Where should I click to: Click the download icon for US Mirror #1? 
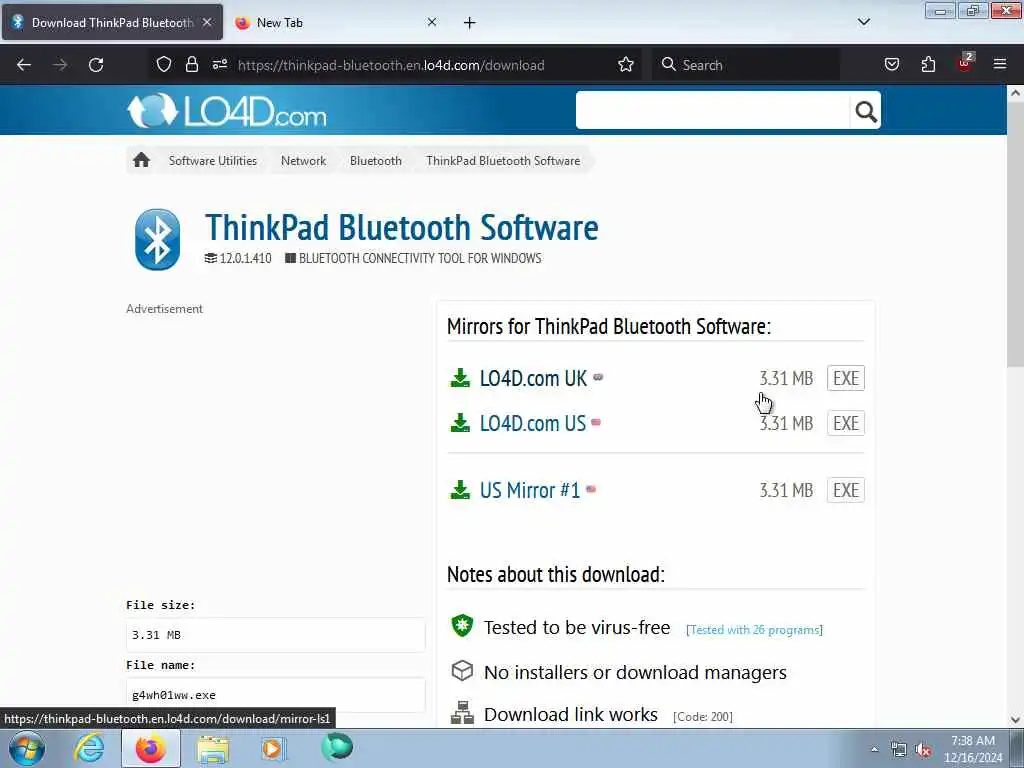(x=460, y=490)
